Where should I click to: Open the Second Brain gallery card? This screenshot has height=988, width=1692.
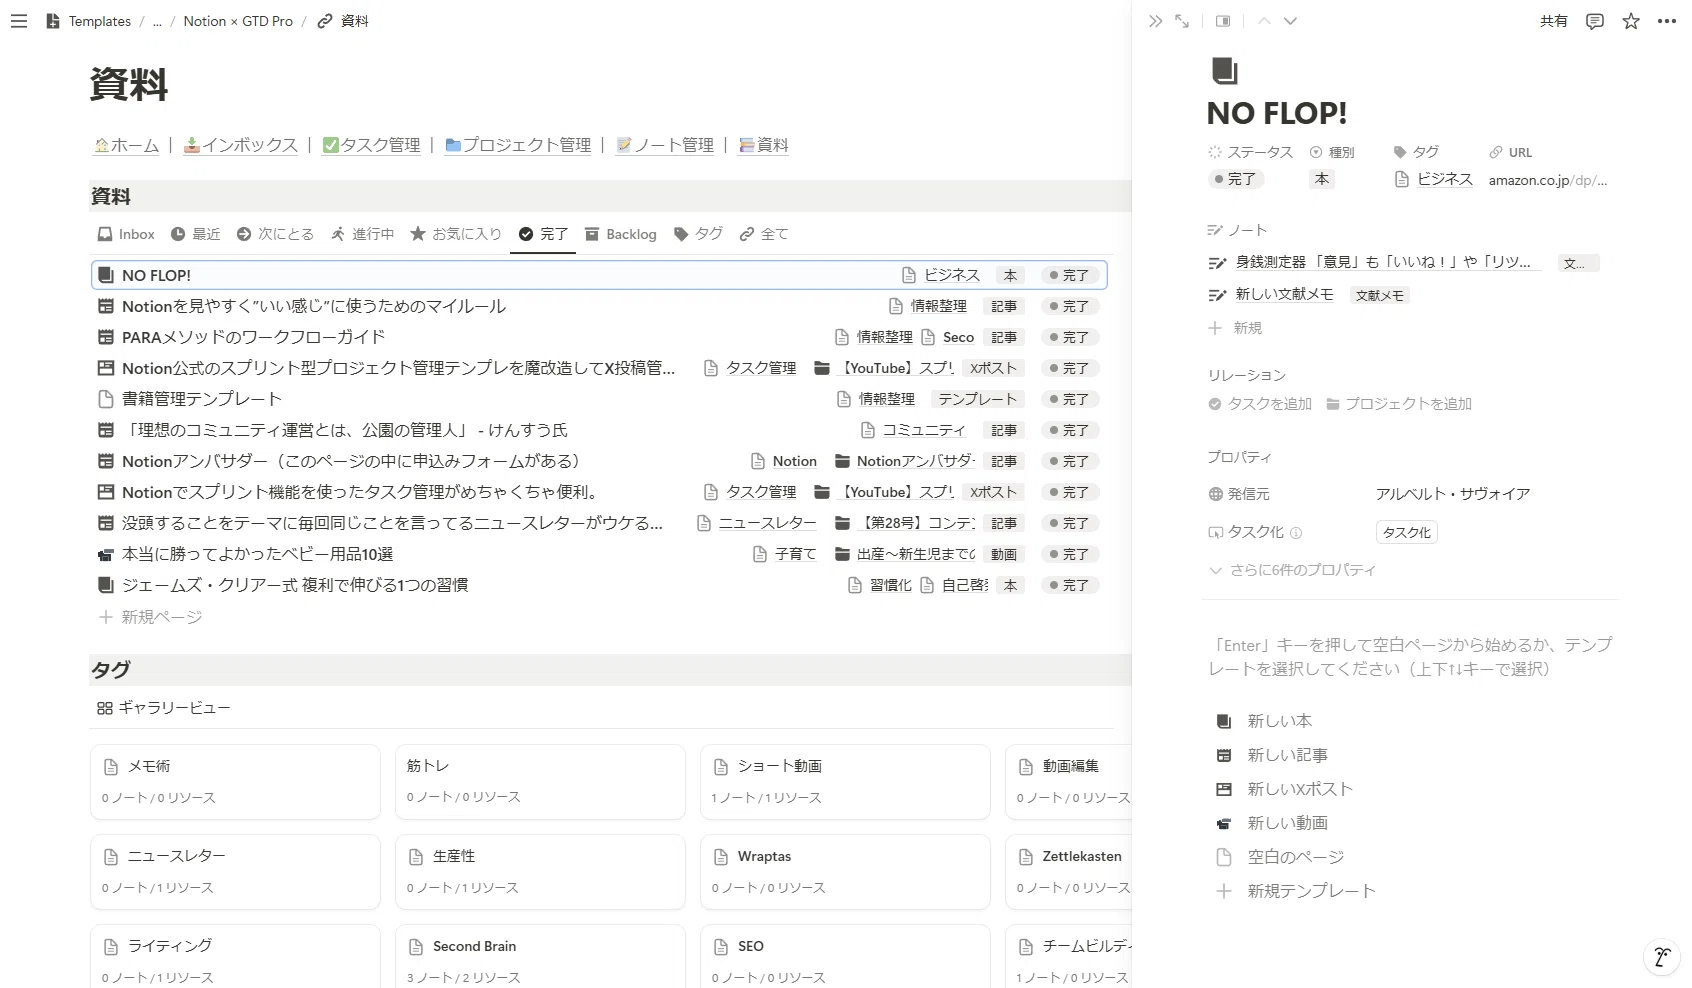click(x=540, y=957)
